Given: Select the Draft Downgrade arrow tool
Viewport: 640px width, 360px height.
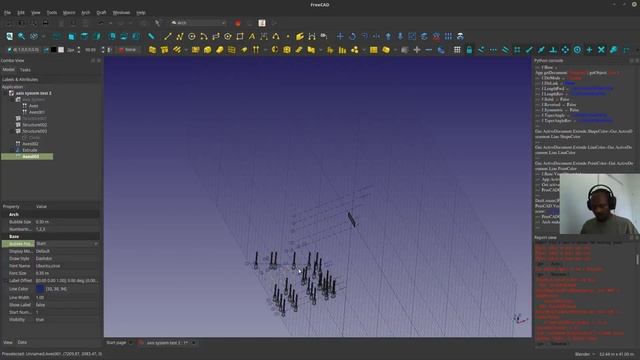Looking at the screenshot, I should tap(400, 36).
